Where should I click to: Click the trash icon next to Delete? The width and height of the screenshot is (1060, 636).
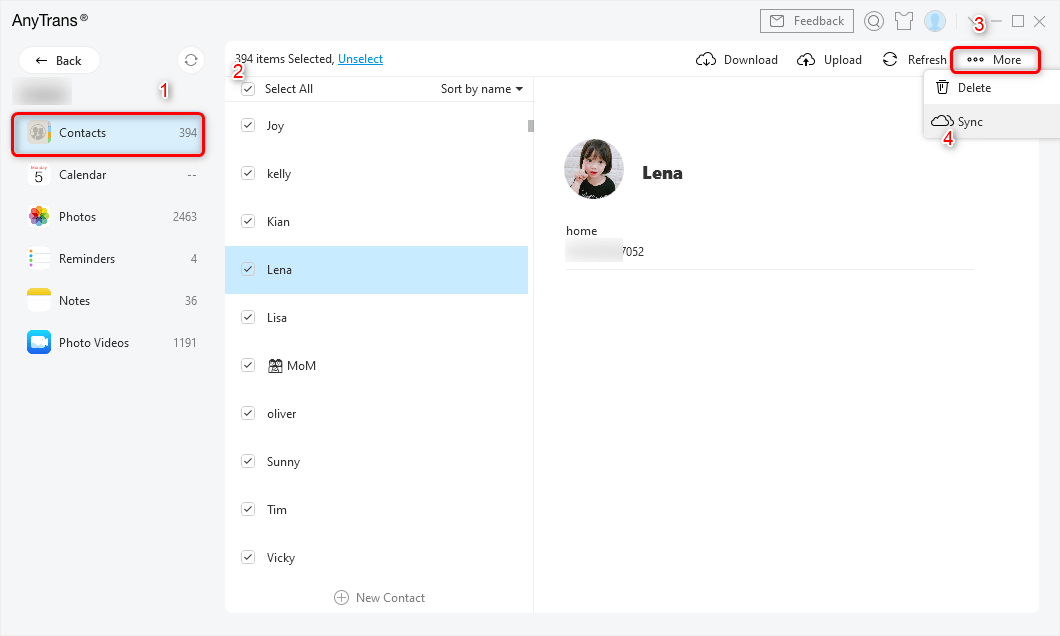[942, 87]
